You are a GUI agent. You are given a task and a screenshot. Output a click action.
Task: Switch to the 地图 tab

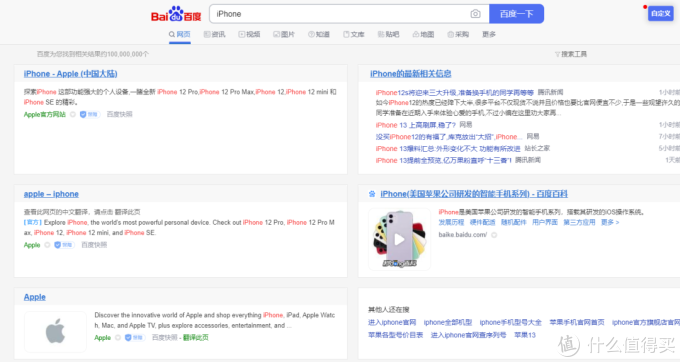pyautogui.click(x=423, y=34)
